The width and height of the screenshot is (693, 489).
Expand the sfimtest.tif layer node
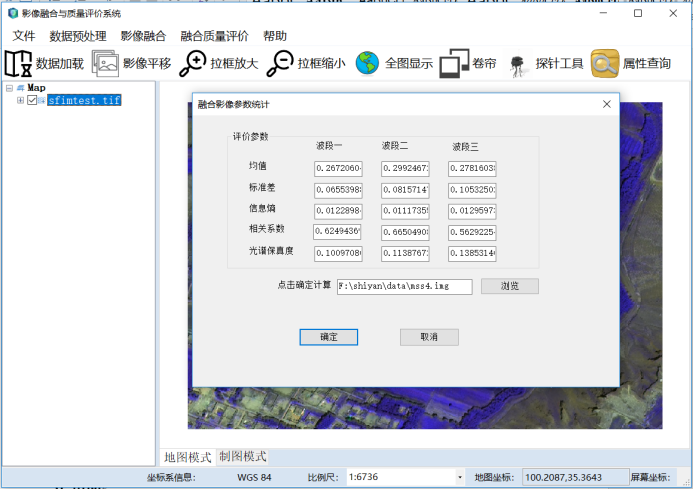[x=20, y=100]
